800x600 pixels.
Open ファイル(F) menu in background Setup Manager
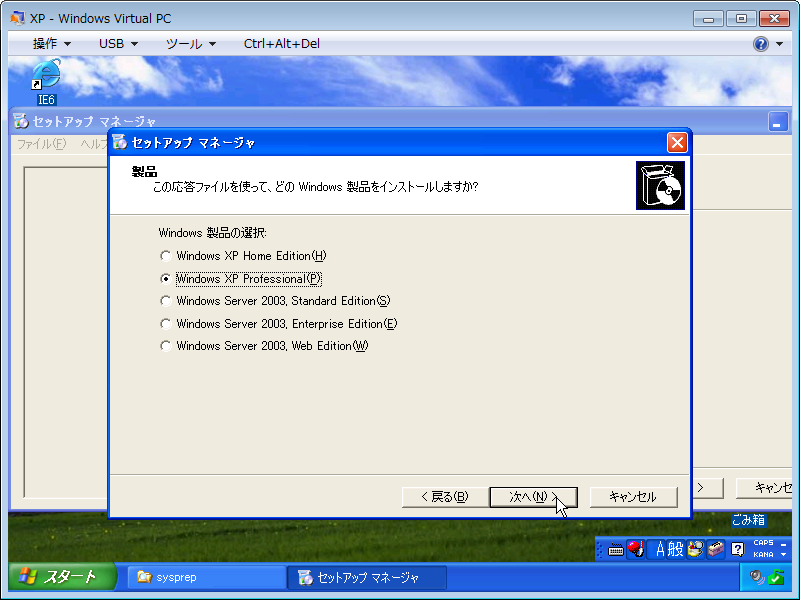click(x=42, y=144)
